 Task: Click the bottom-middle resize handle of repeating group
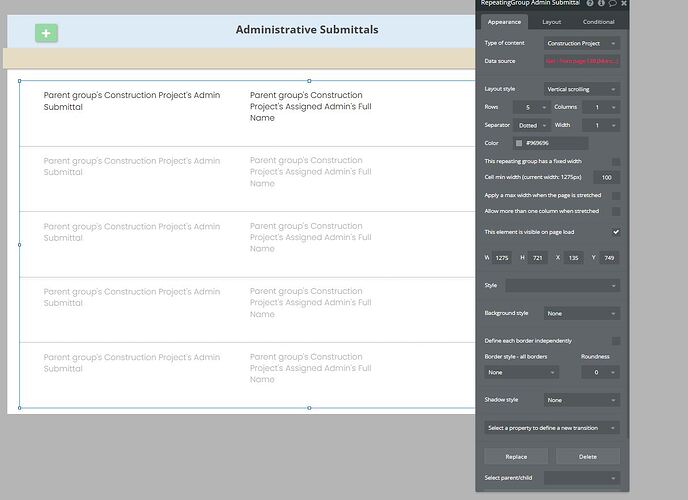click(309, 408)
